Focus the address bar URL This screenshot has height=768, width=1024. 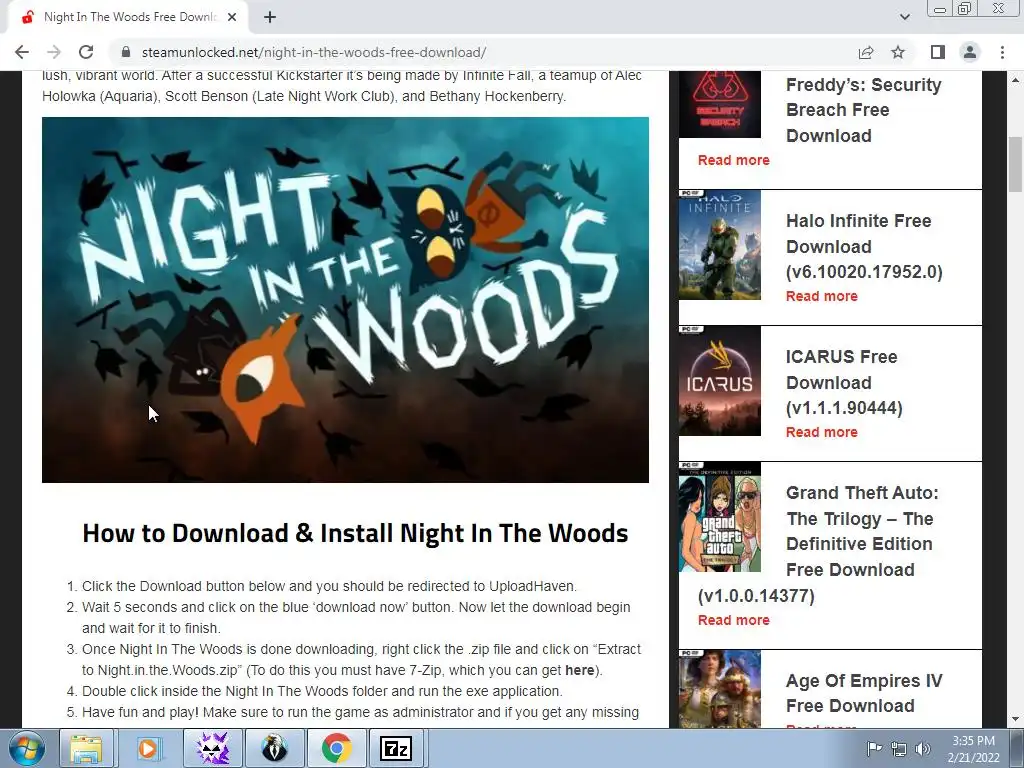(x=313, y=52)
